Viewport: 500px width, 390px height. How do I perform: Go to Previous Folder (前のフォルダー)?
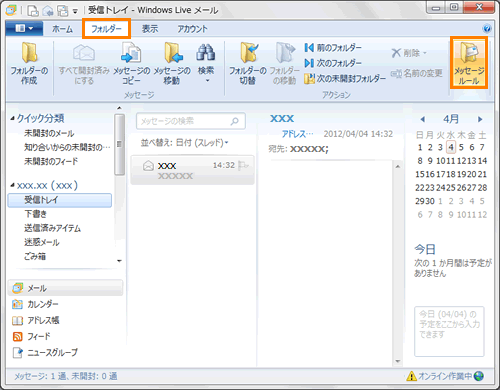333,48
